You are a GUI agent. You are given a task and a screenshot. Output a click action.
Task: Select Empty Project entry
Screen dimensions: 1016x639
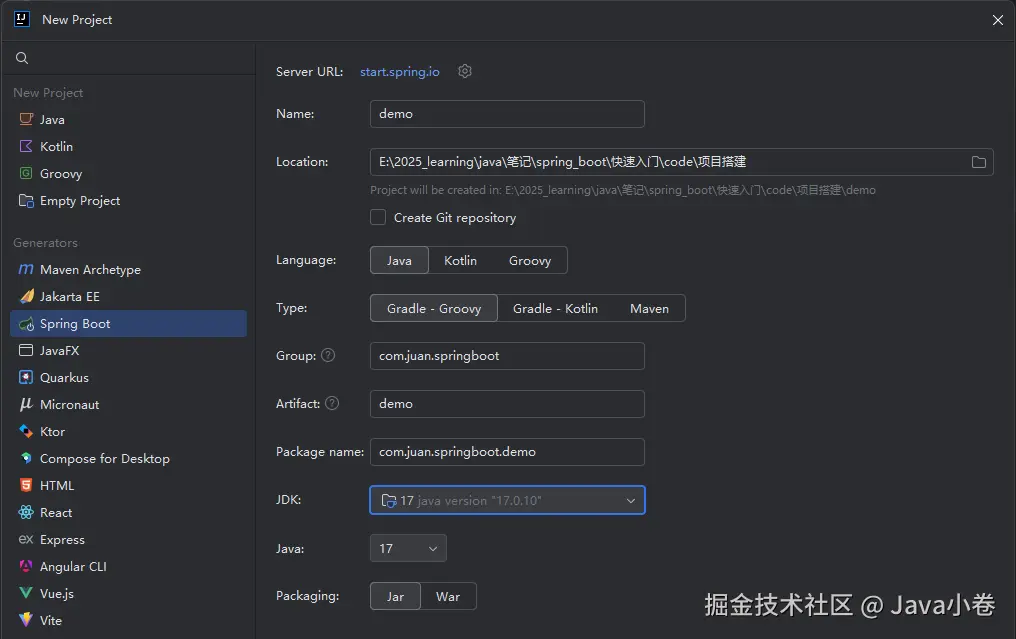coord(128,200)
